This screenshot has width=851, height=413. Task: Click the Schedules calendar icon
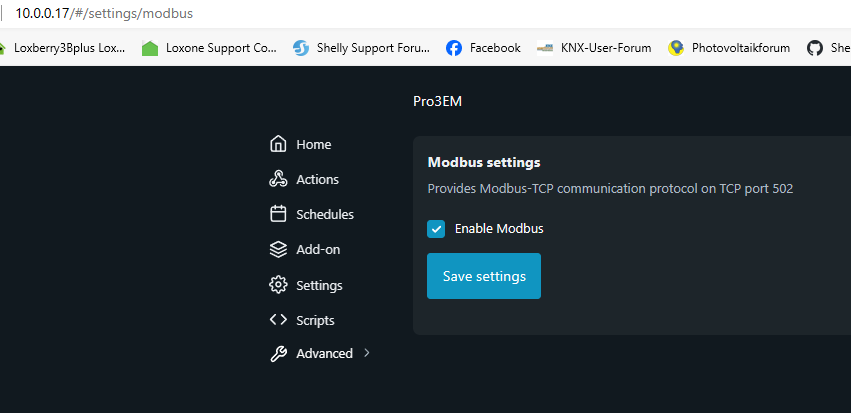point(279,214)
